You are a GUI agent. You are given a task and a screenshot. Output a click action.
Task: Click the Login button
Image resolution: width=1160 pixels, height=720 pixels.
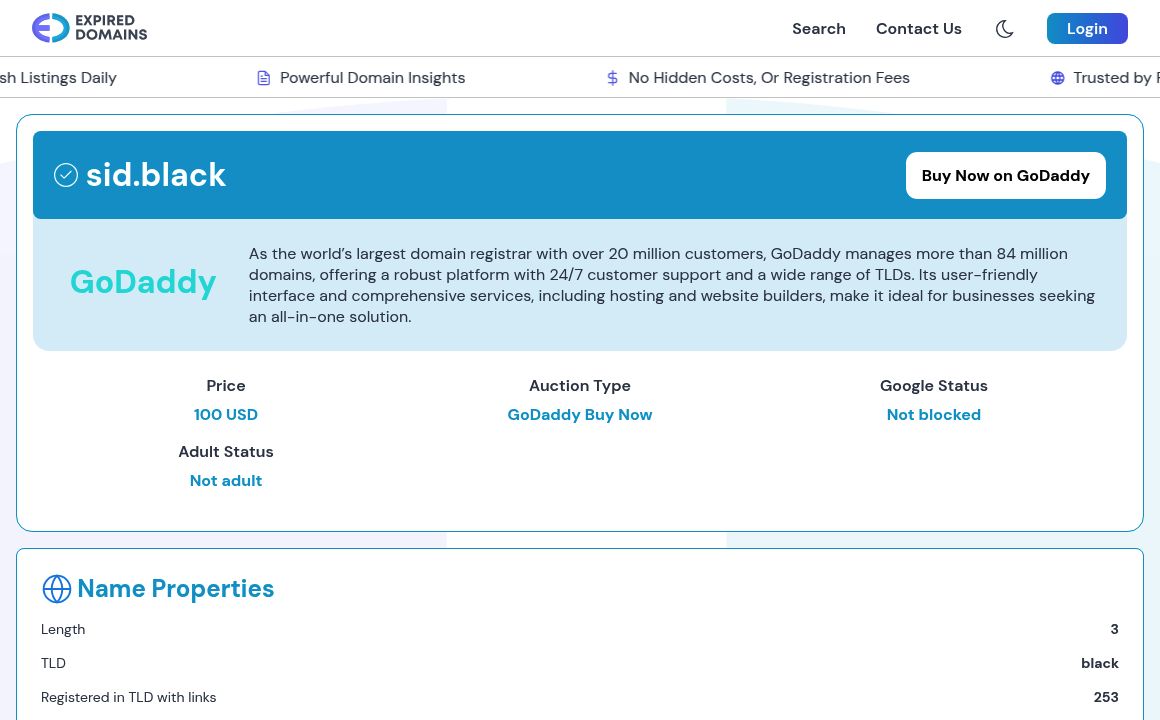point(1087,28)
